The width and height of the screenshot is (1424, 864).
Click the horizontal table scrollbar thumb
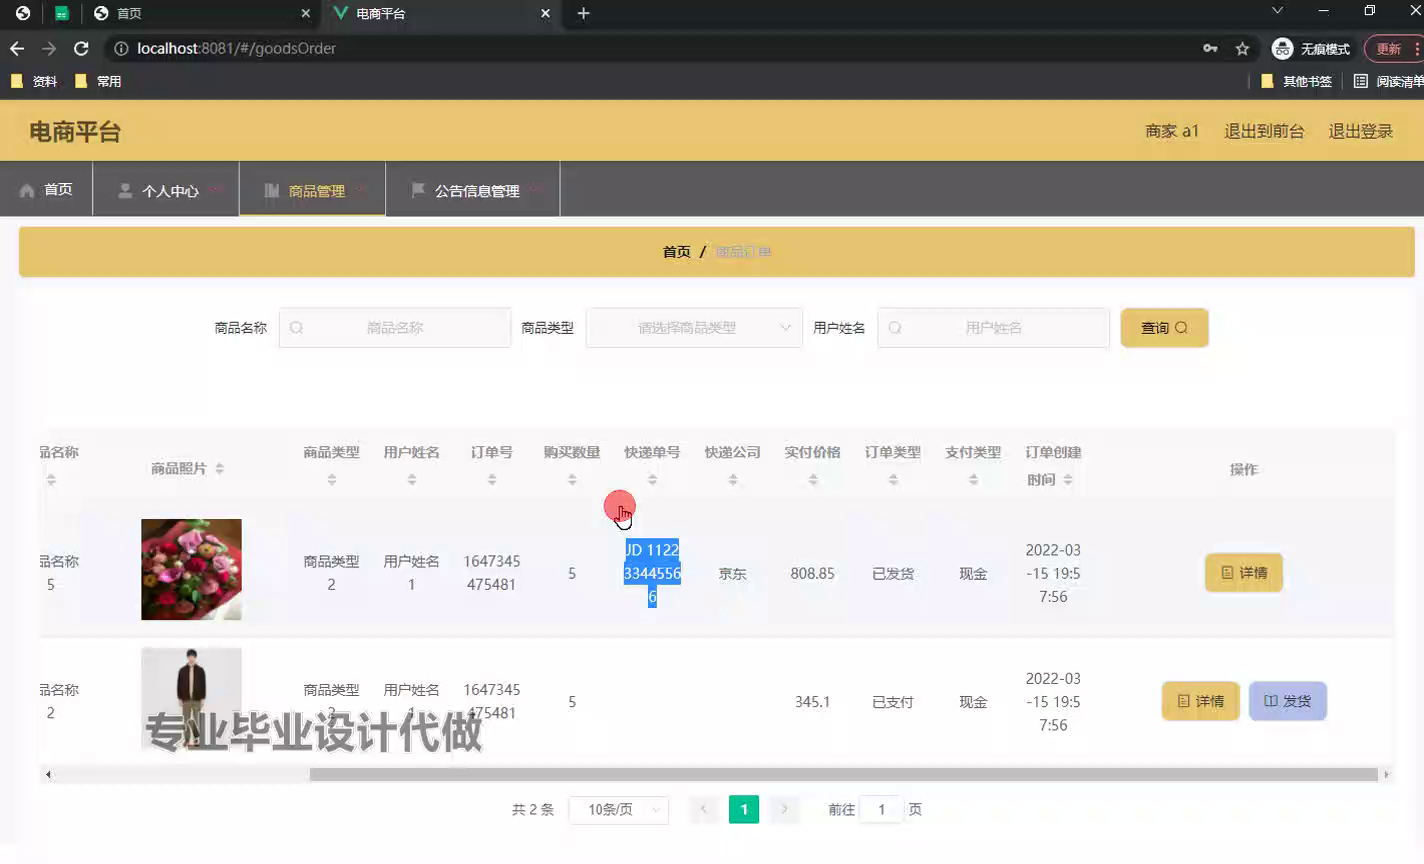click(843, 774)
